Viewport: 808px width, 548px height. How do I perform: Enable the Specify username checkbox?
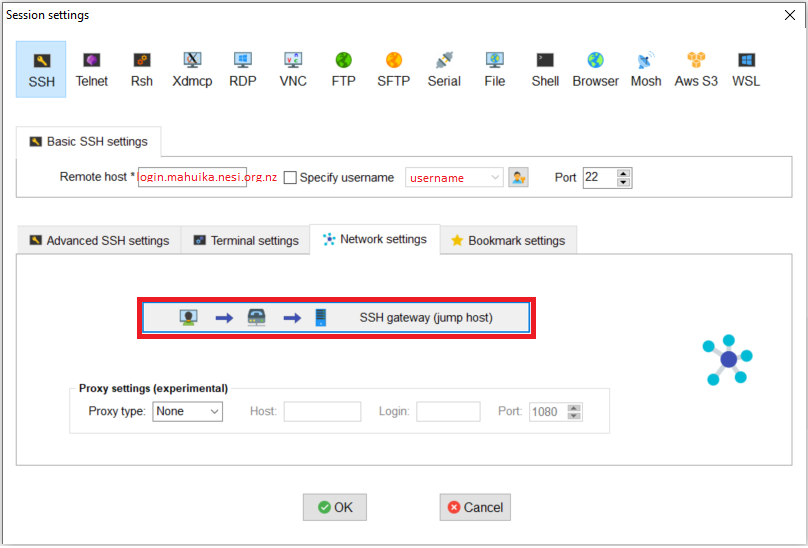pos(290,177)
